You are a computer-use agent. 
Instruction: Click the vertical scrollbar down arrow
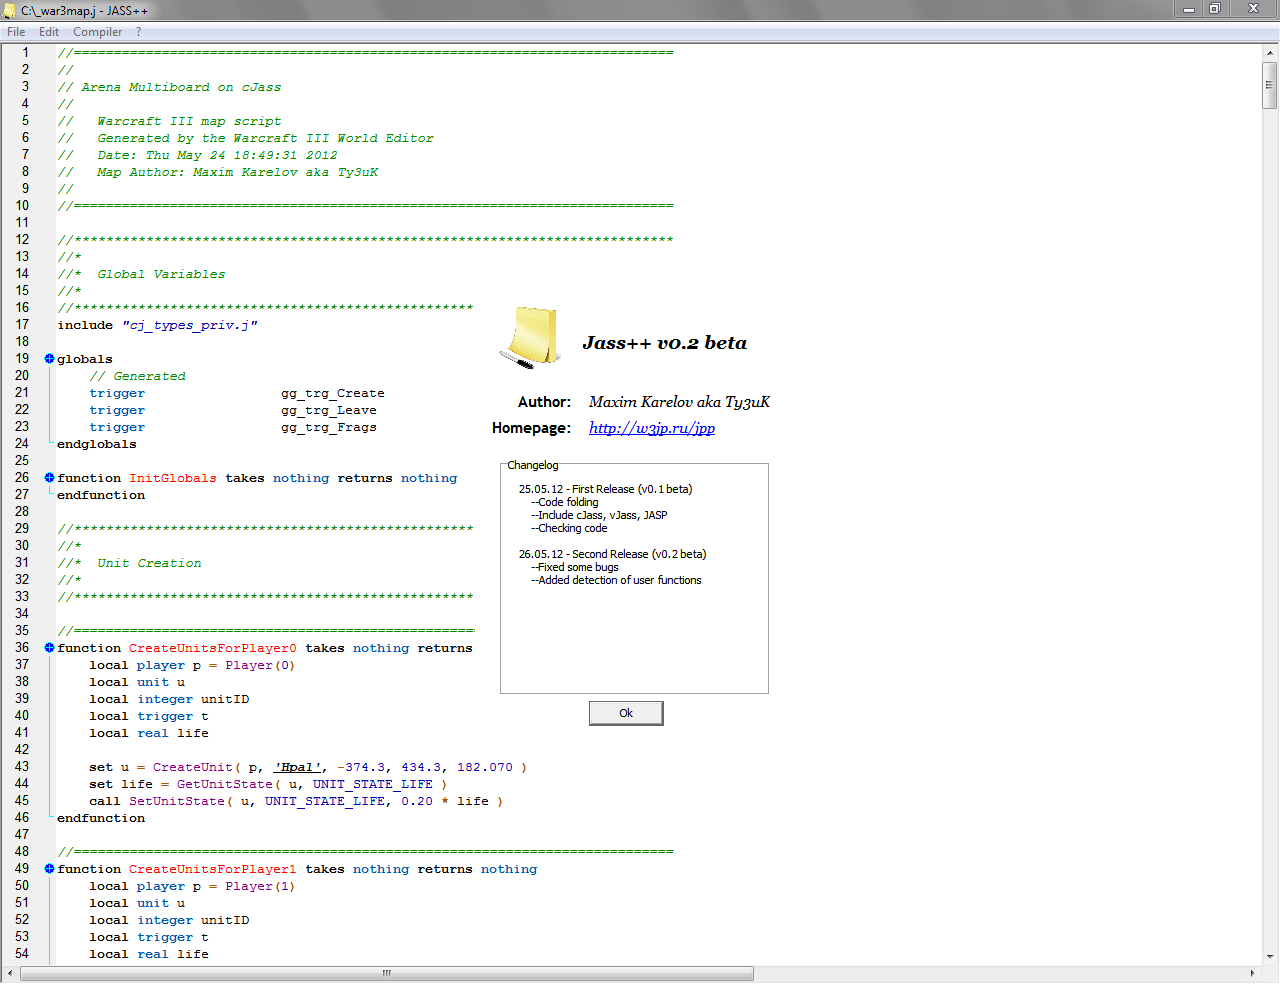(x=1270, y=956)
